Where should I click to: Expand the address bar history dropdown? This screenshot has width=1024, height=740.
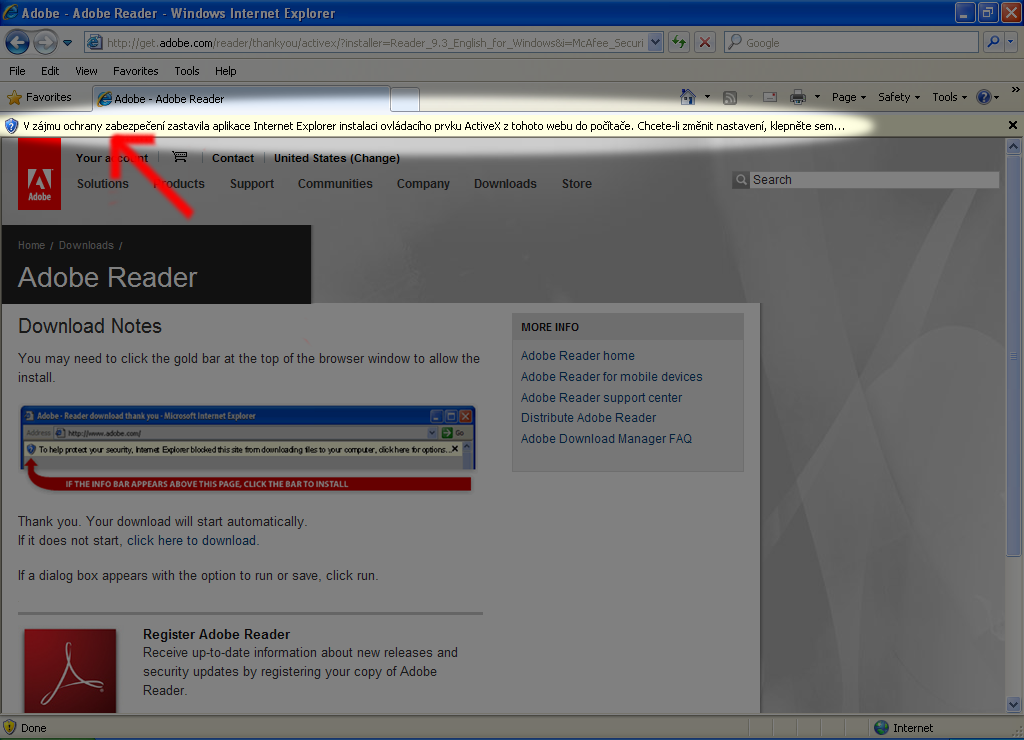[x=656, y=43]
